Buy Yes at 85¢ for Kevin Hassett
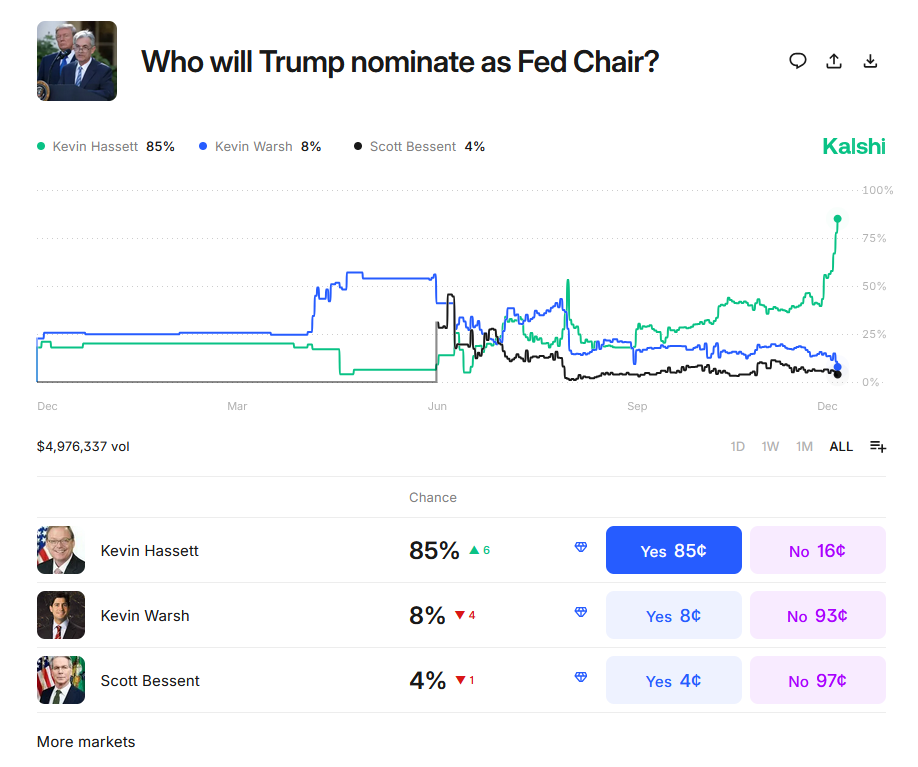The height and width of the screenshot is (767, 918). [673, 549]
